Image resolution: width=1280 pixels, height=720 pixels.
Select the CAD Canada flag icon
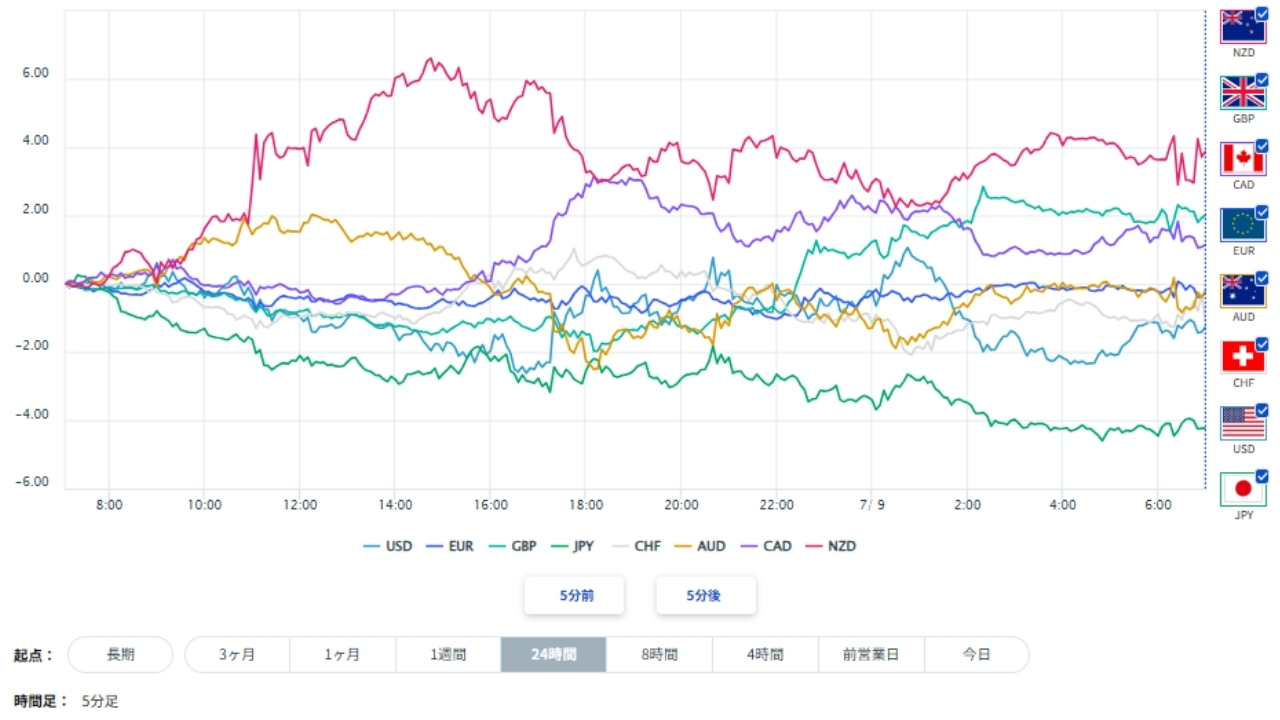(x=1243, y=159)
